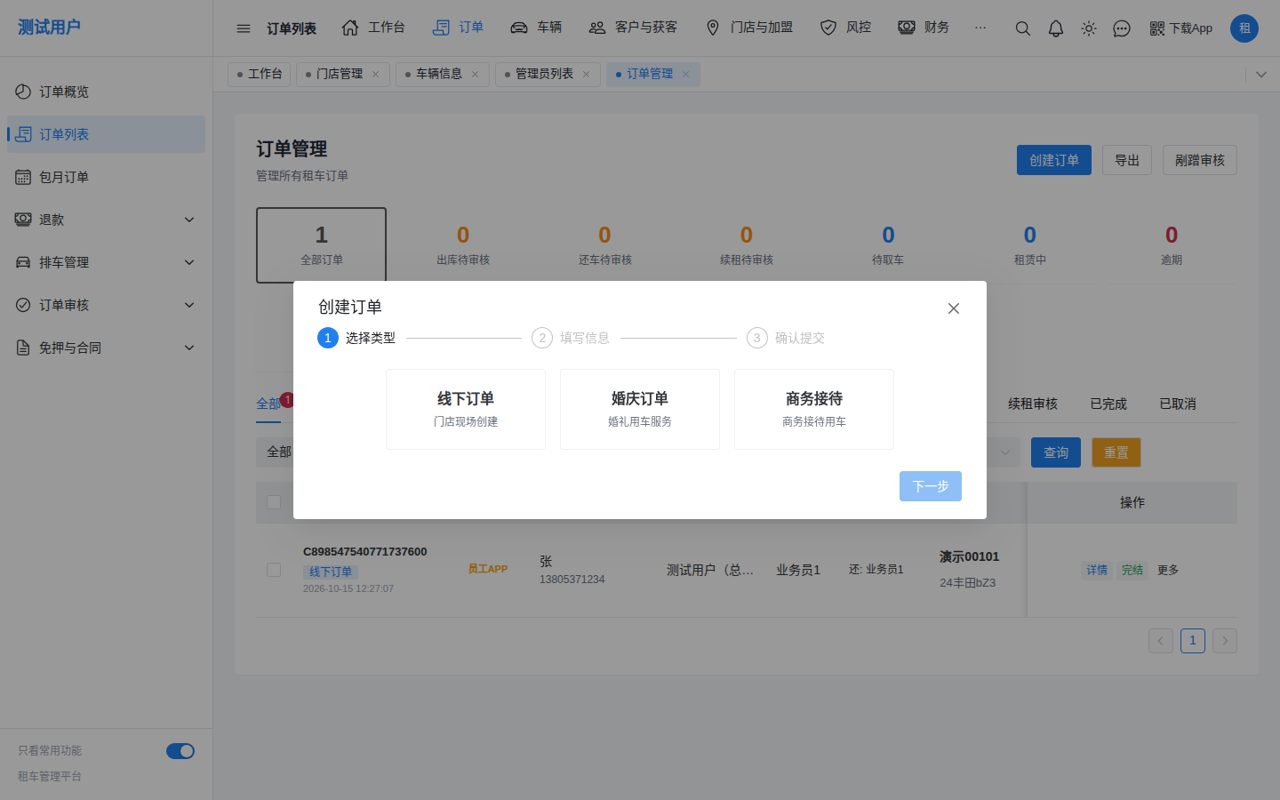
Task: Close the 管理员列表 tab
Action: point(586,74)
